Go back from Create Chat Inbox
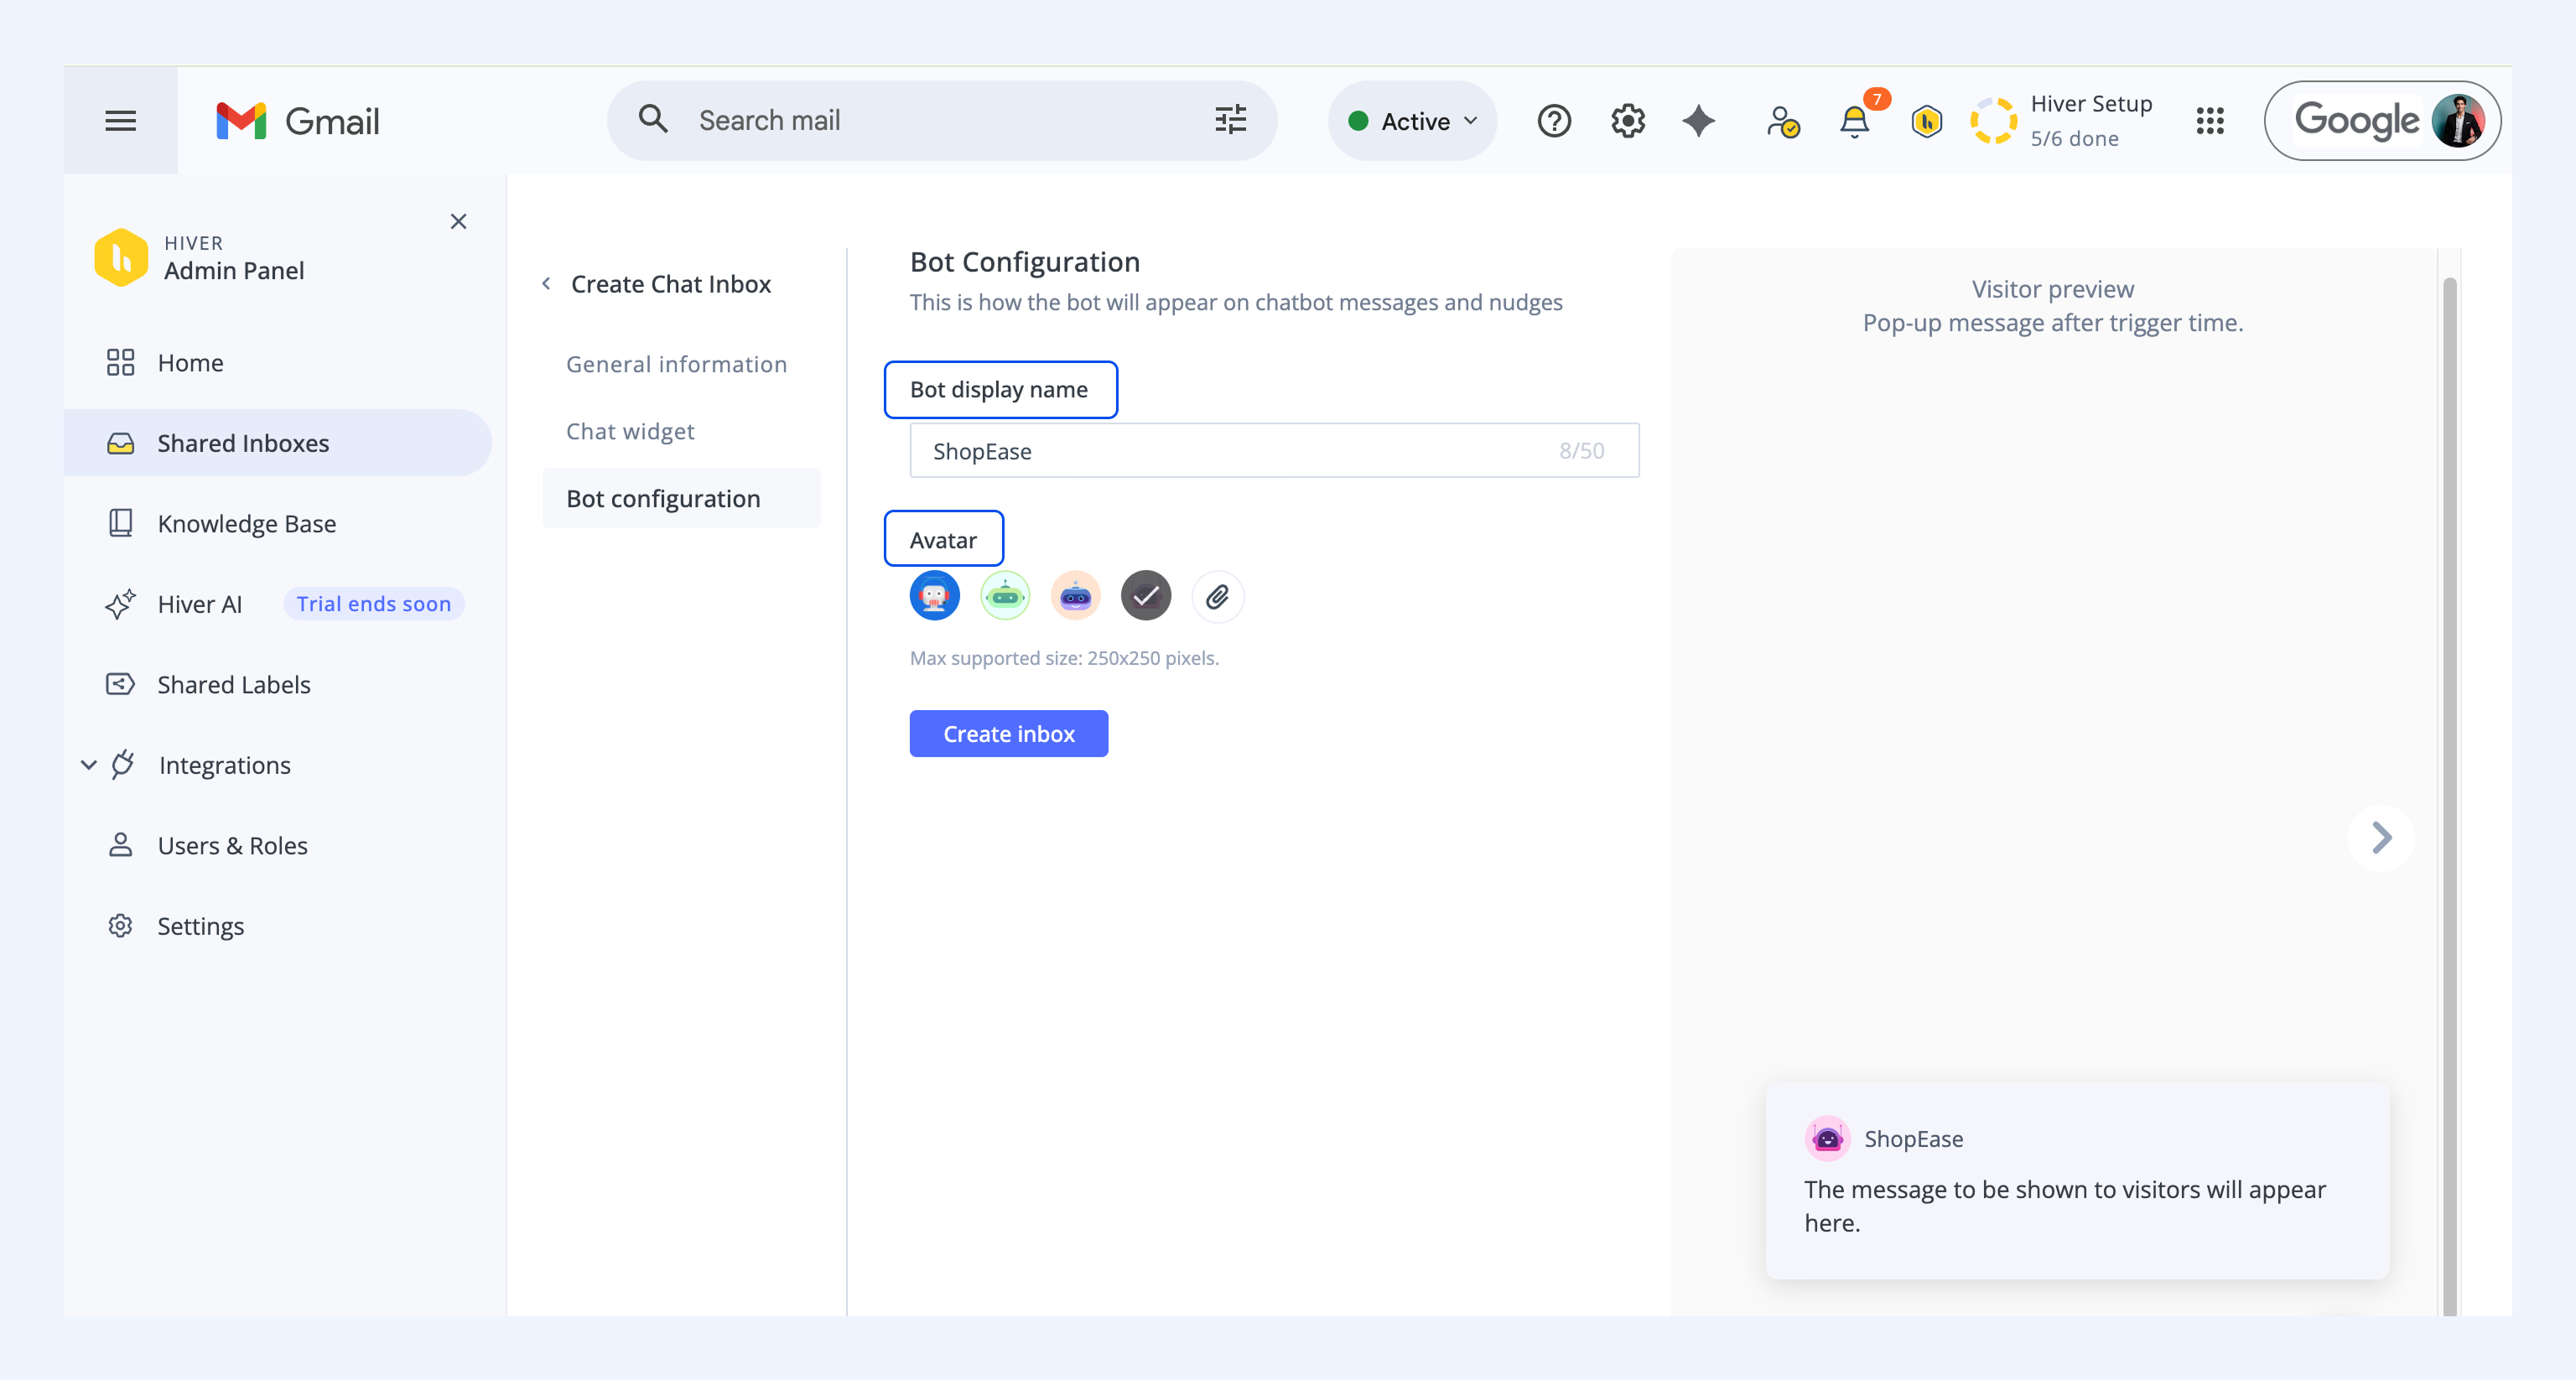2576x1380 pixels. [x=546, y=284]
